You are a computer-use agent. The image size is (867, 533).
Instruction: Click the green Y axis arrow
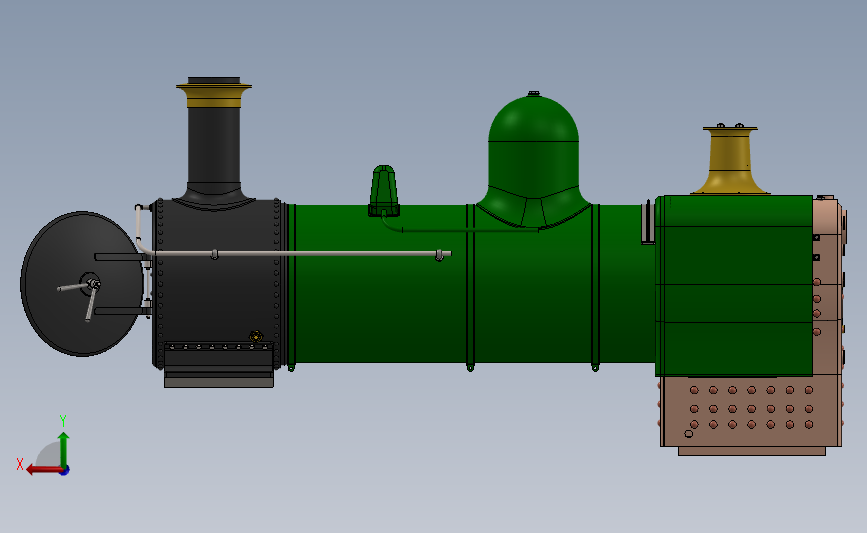point(64,450)
